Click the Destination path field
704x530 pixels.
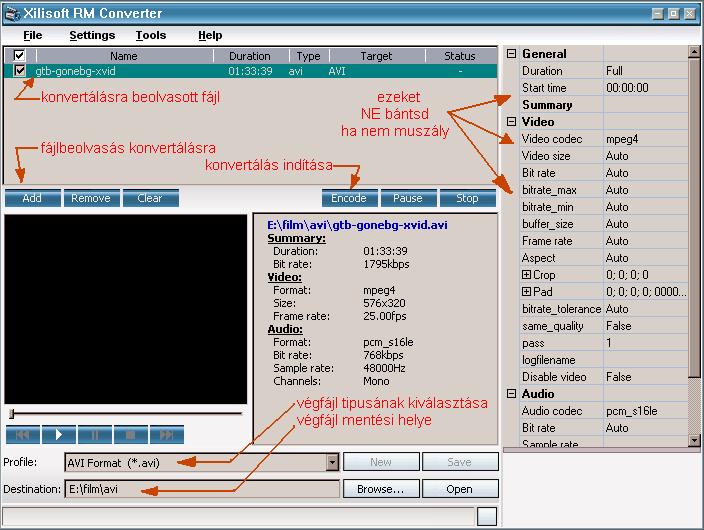pyautogui.click(x=200, y=489)
